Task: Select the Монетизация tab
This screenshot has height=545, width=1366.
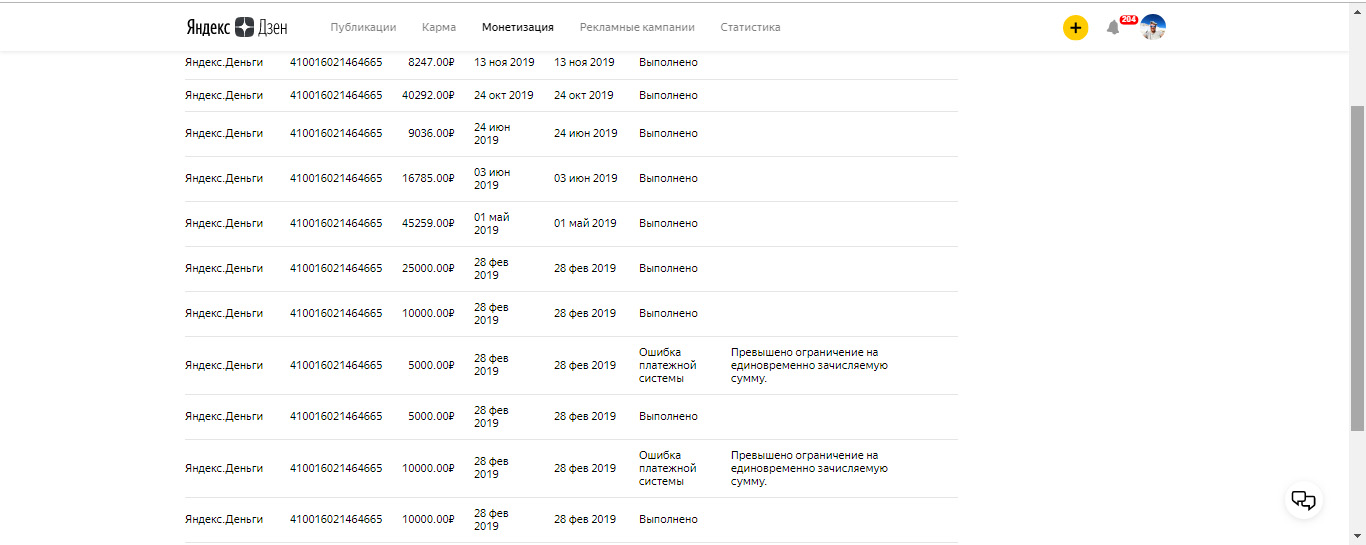Action: [517, 27]
